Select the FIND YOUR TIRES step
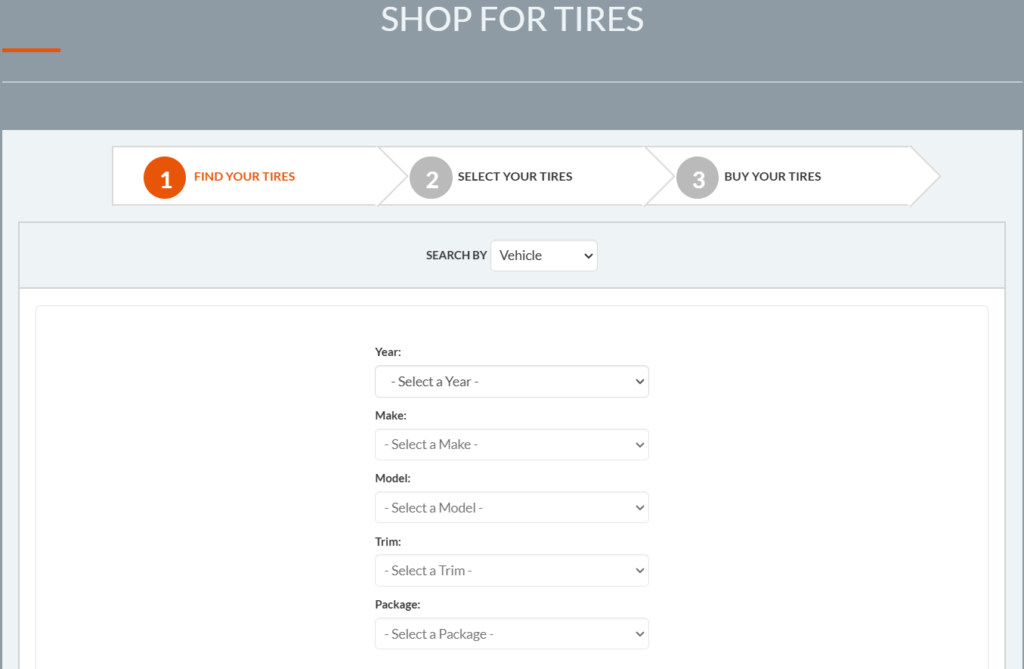The width and height of the screenshot is (1024, 669). click(244, 176)
